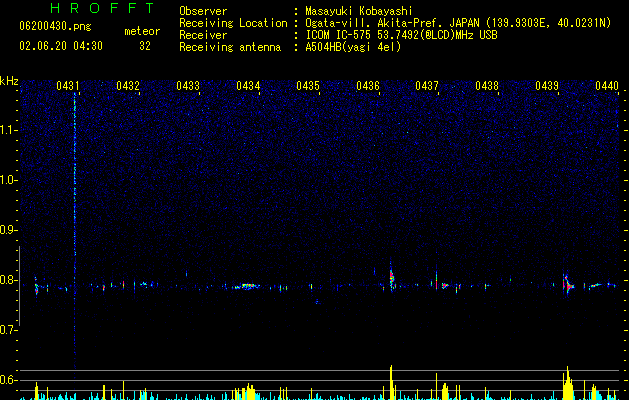The height and width of the screenshot is (400, 629).
Task: Click the 0.9 frequency axis label
Action: point(9,230)
